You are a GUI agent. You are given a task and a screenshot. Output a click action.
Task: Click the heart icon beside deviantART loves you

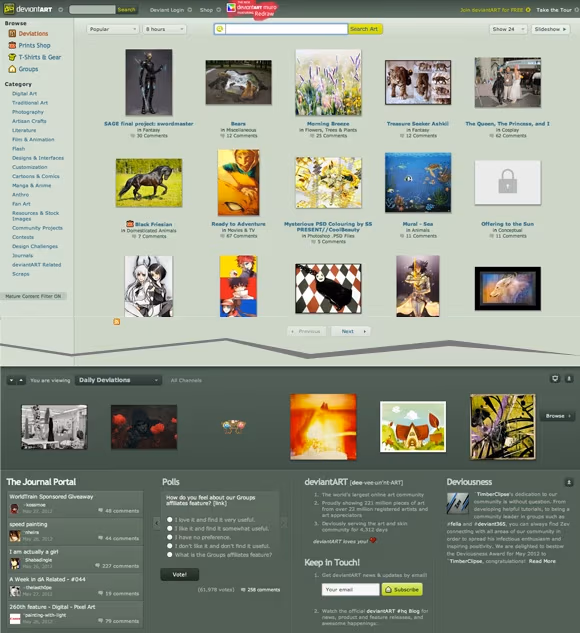coord(373,540)
